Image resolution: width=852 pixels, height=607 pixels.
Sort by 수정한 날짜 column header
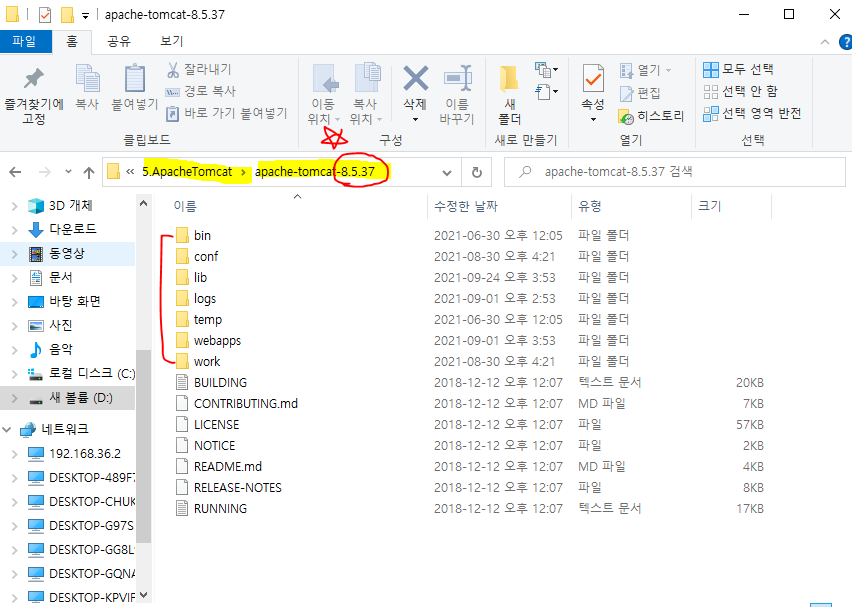[x=466, y=206]
